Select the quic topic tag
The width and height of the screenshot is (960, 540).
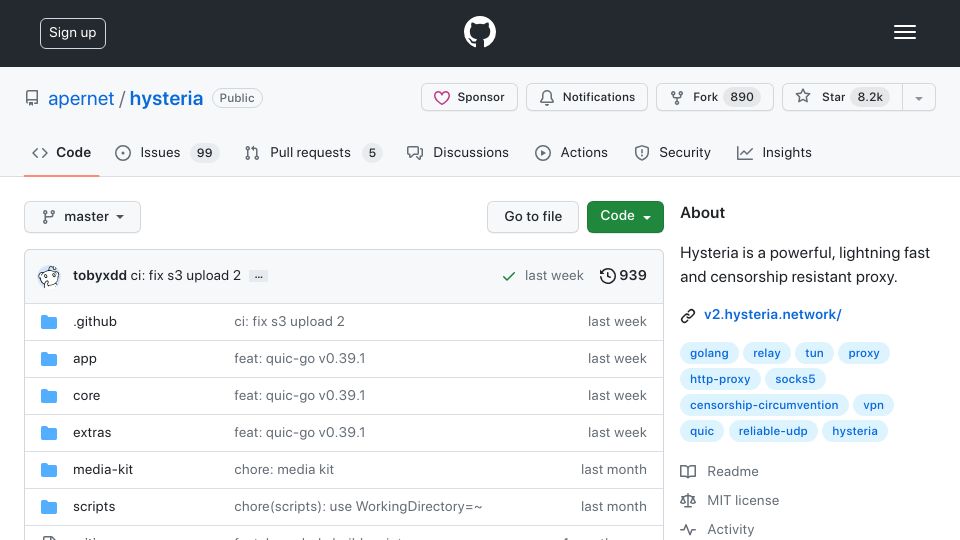[702, 431]
